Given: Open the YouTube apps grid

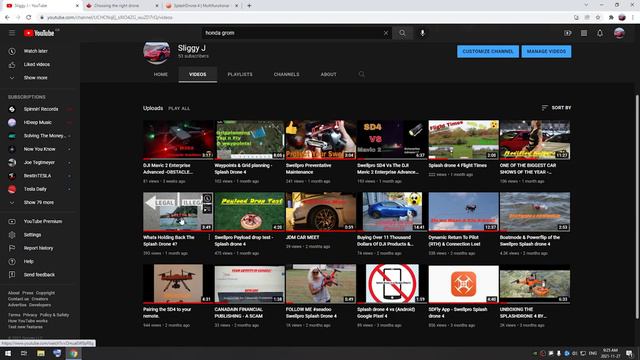Looking at the screenshot, I should 584,33.
